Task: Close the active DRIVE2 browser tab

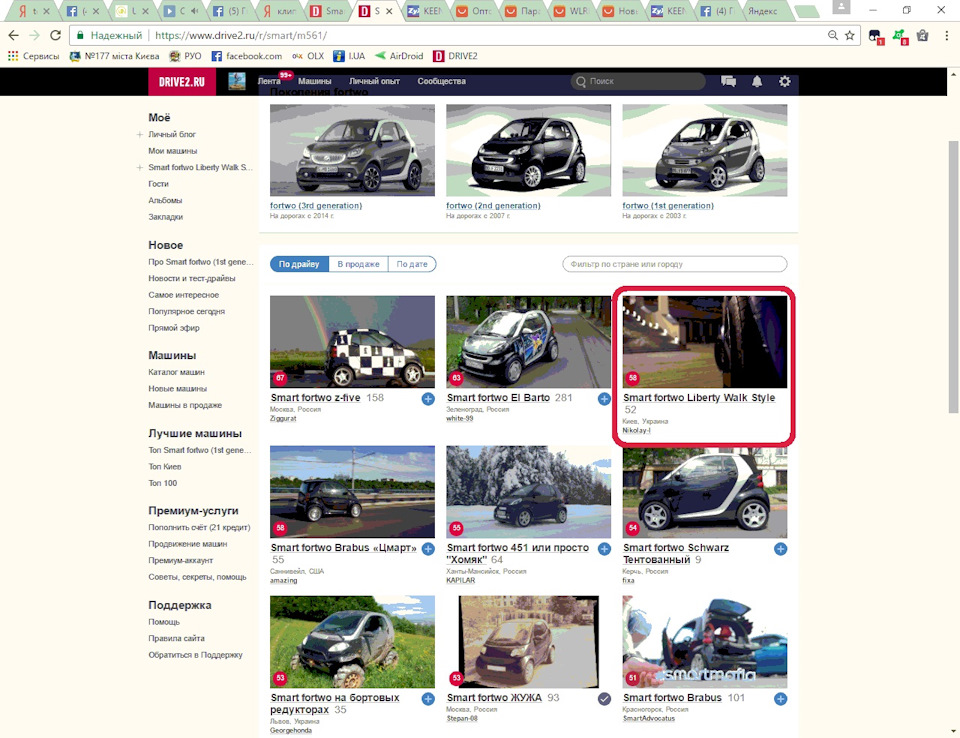Action: point(389,11)
